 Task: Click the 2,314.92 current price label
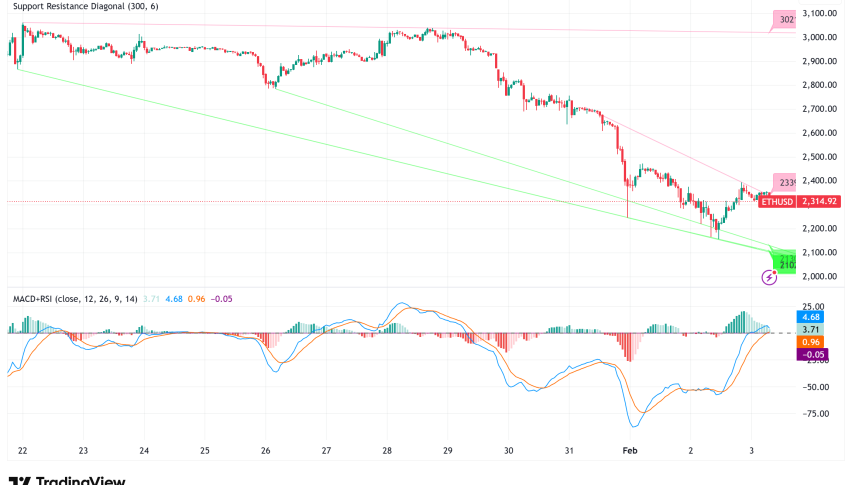coord(819,201)
